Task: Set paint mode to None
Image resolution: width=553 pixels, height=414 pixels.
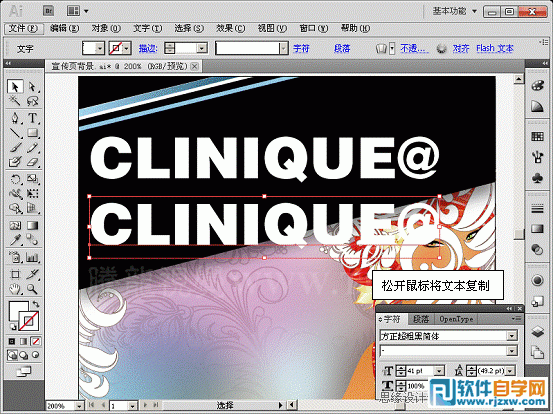Action: click(x=35, y=341)
